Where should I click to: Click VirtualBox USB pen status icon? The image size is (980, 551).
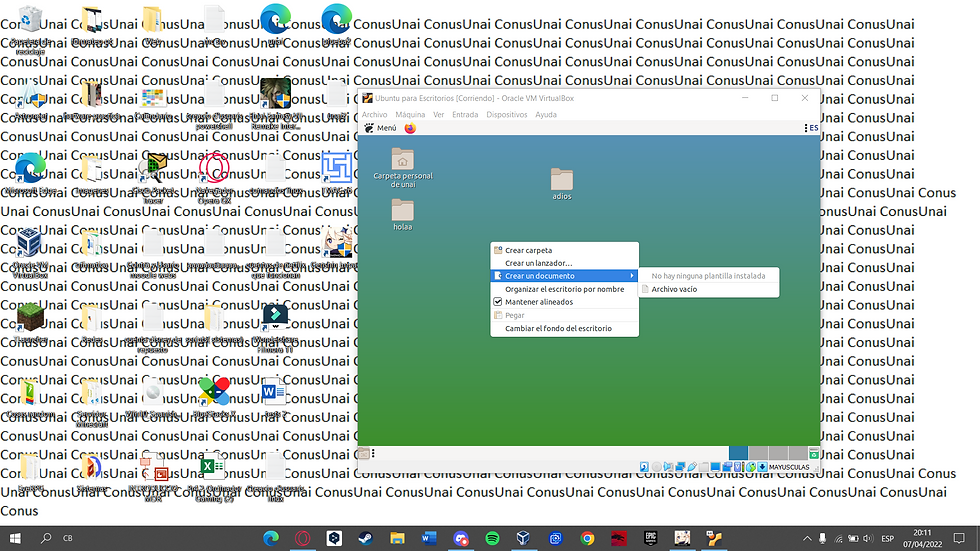692,467
